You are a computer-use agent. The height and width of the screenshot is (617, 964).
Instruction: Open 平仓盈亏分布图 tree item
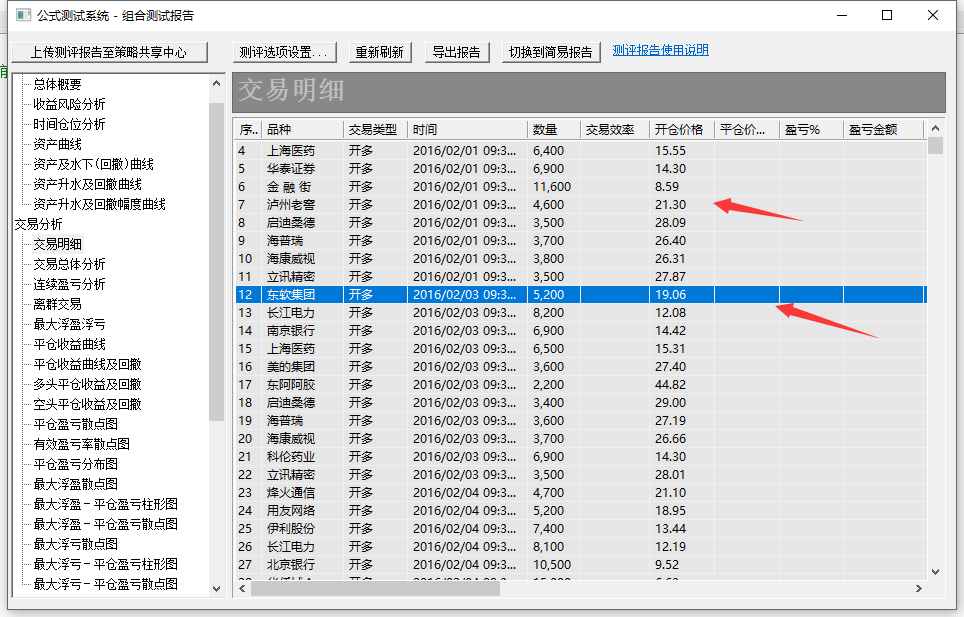[75, 464]
